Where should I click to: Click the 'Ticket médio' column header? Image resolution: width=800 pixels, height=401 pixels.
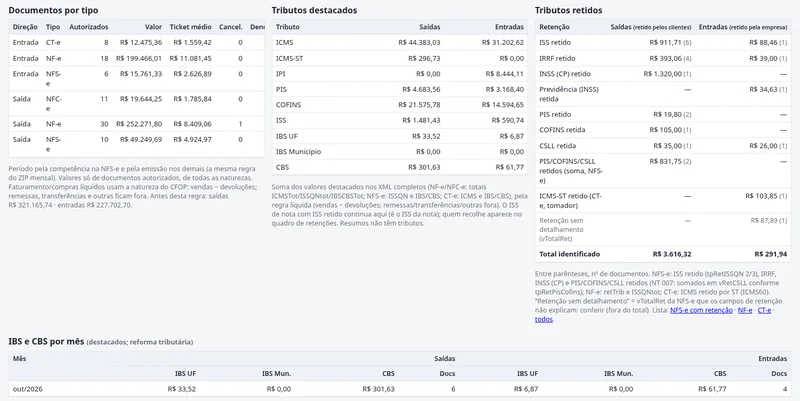[190, 27]
